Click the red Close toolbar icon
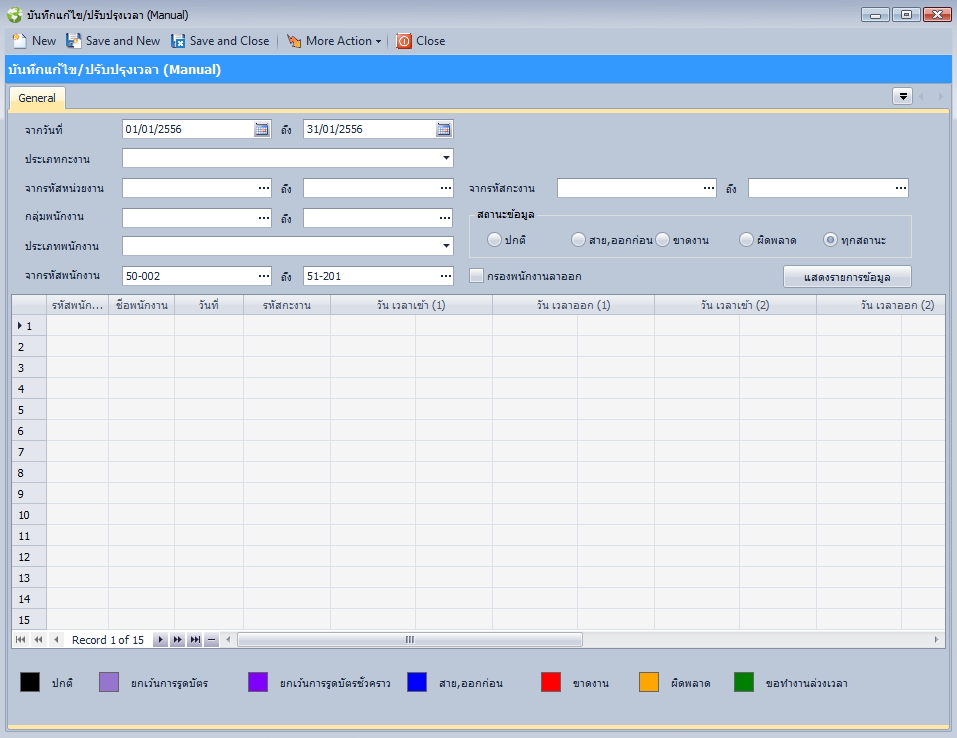 pos(403,41)
